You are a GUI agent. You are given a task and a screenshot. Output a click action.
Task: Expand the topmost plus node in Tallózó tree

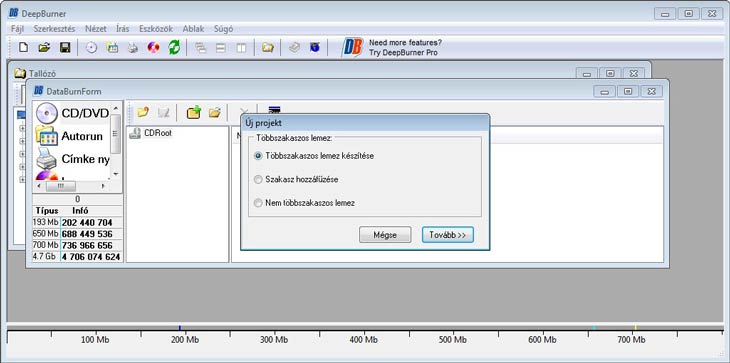click(22, 128)
